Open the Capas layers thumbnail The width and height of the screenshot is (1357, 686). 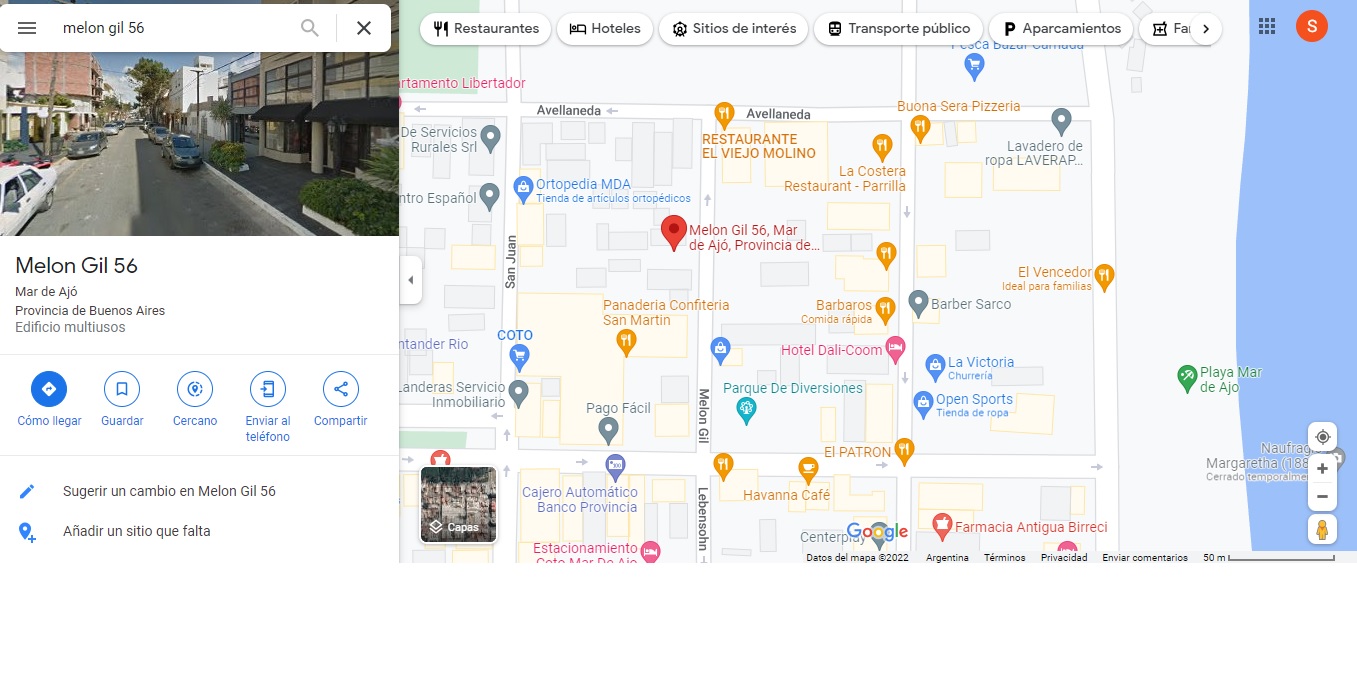[x=458, y=505]
